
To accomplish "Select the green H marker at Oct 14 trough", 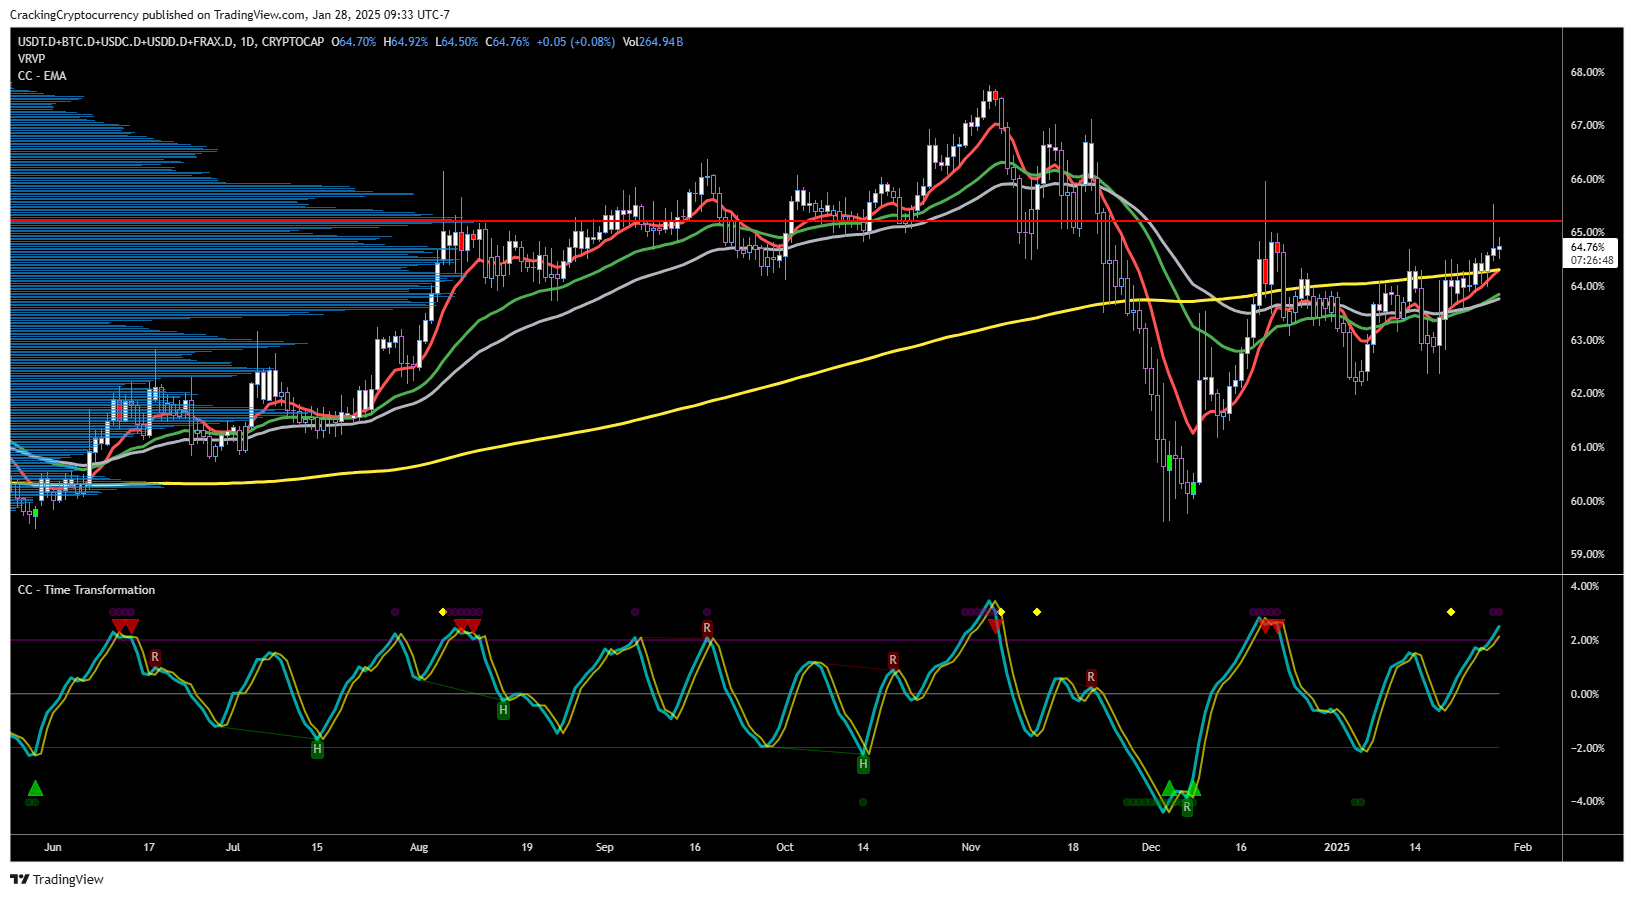I will click(x=863, y=765).
